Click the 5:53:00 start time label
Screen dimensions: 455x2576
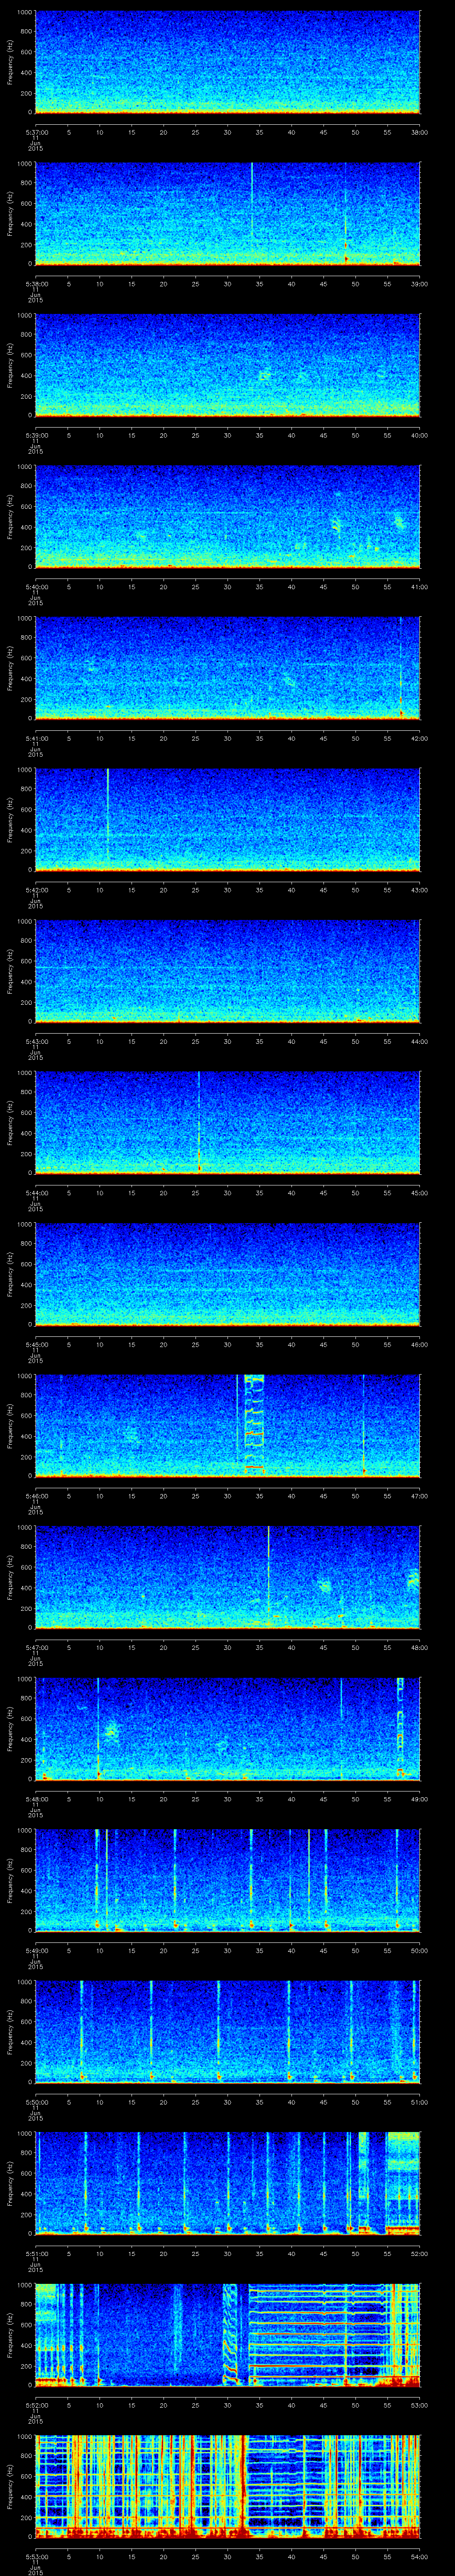(x=36, y=2555)
